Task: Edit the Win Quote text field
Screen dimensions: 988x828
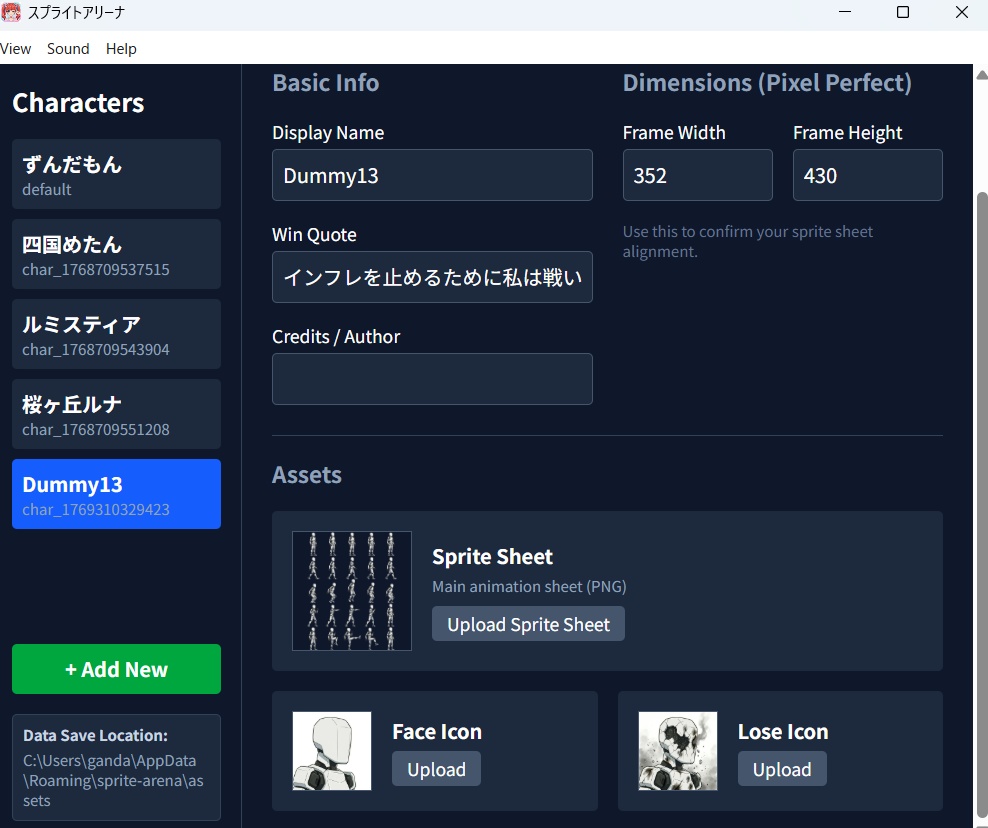Action: click(x=432, y=277)
